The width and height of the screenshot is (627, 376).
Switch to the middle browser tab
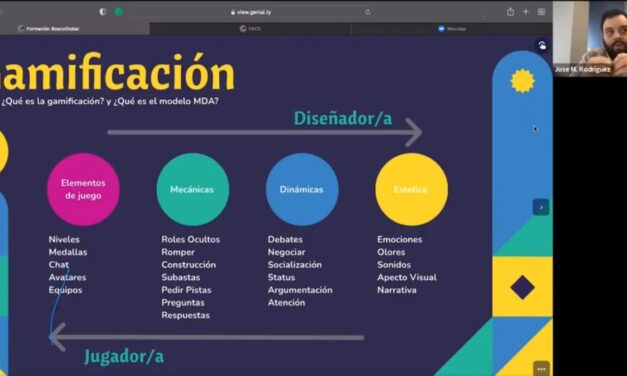250,28
